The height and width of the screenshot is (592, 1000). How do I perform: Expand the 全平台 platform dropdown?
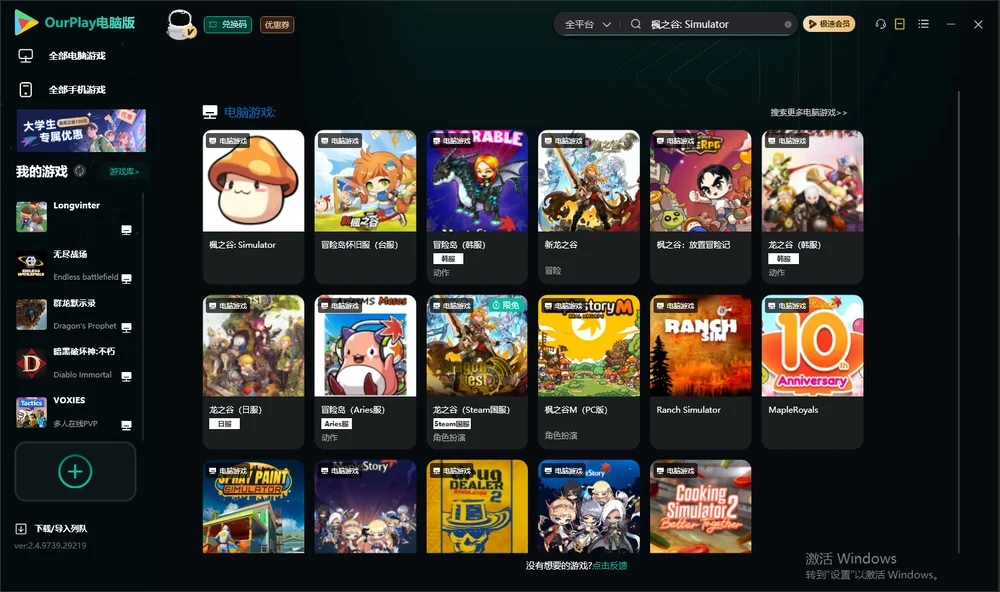[587, 24]
